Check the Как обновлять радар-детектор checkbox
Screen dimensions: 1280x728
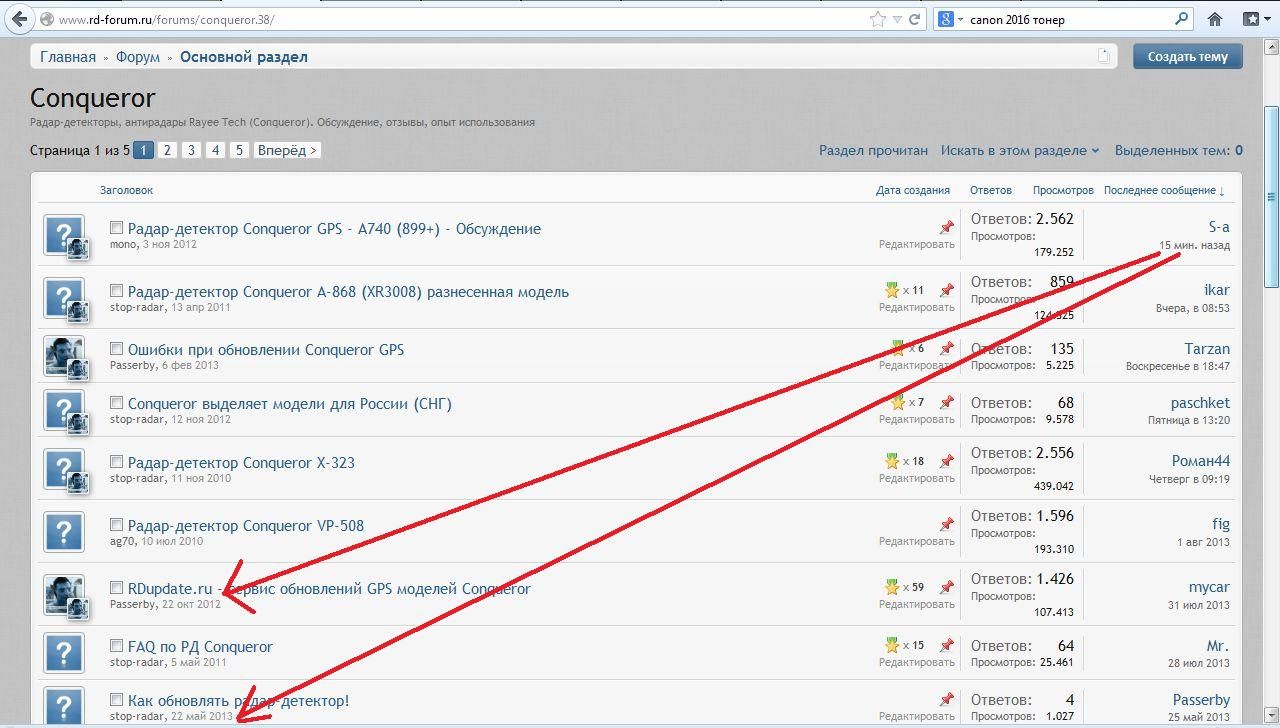click(x=117, y=700)
